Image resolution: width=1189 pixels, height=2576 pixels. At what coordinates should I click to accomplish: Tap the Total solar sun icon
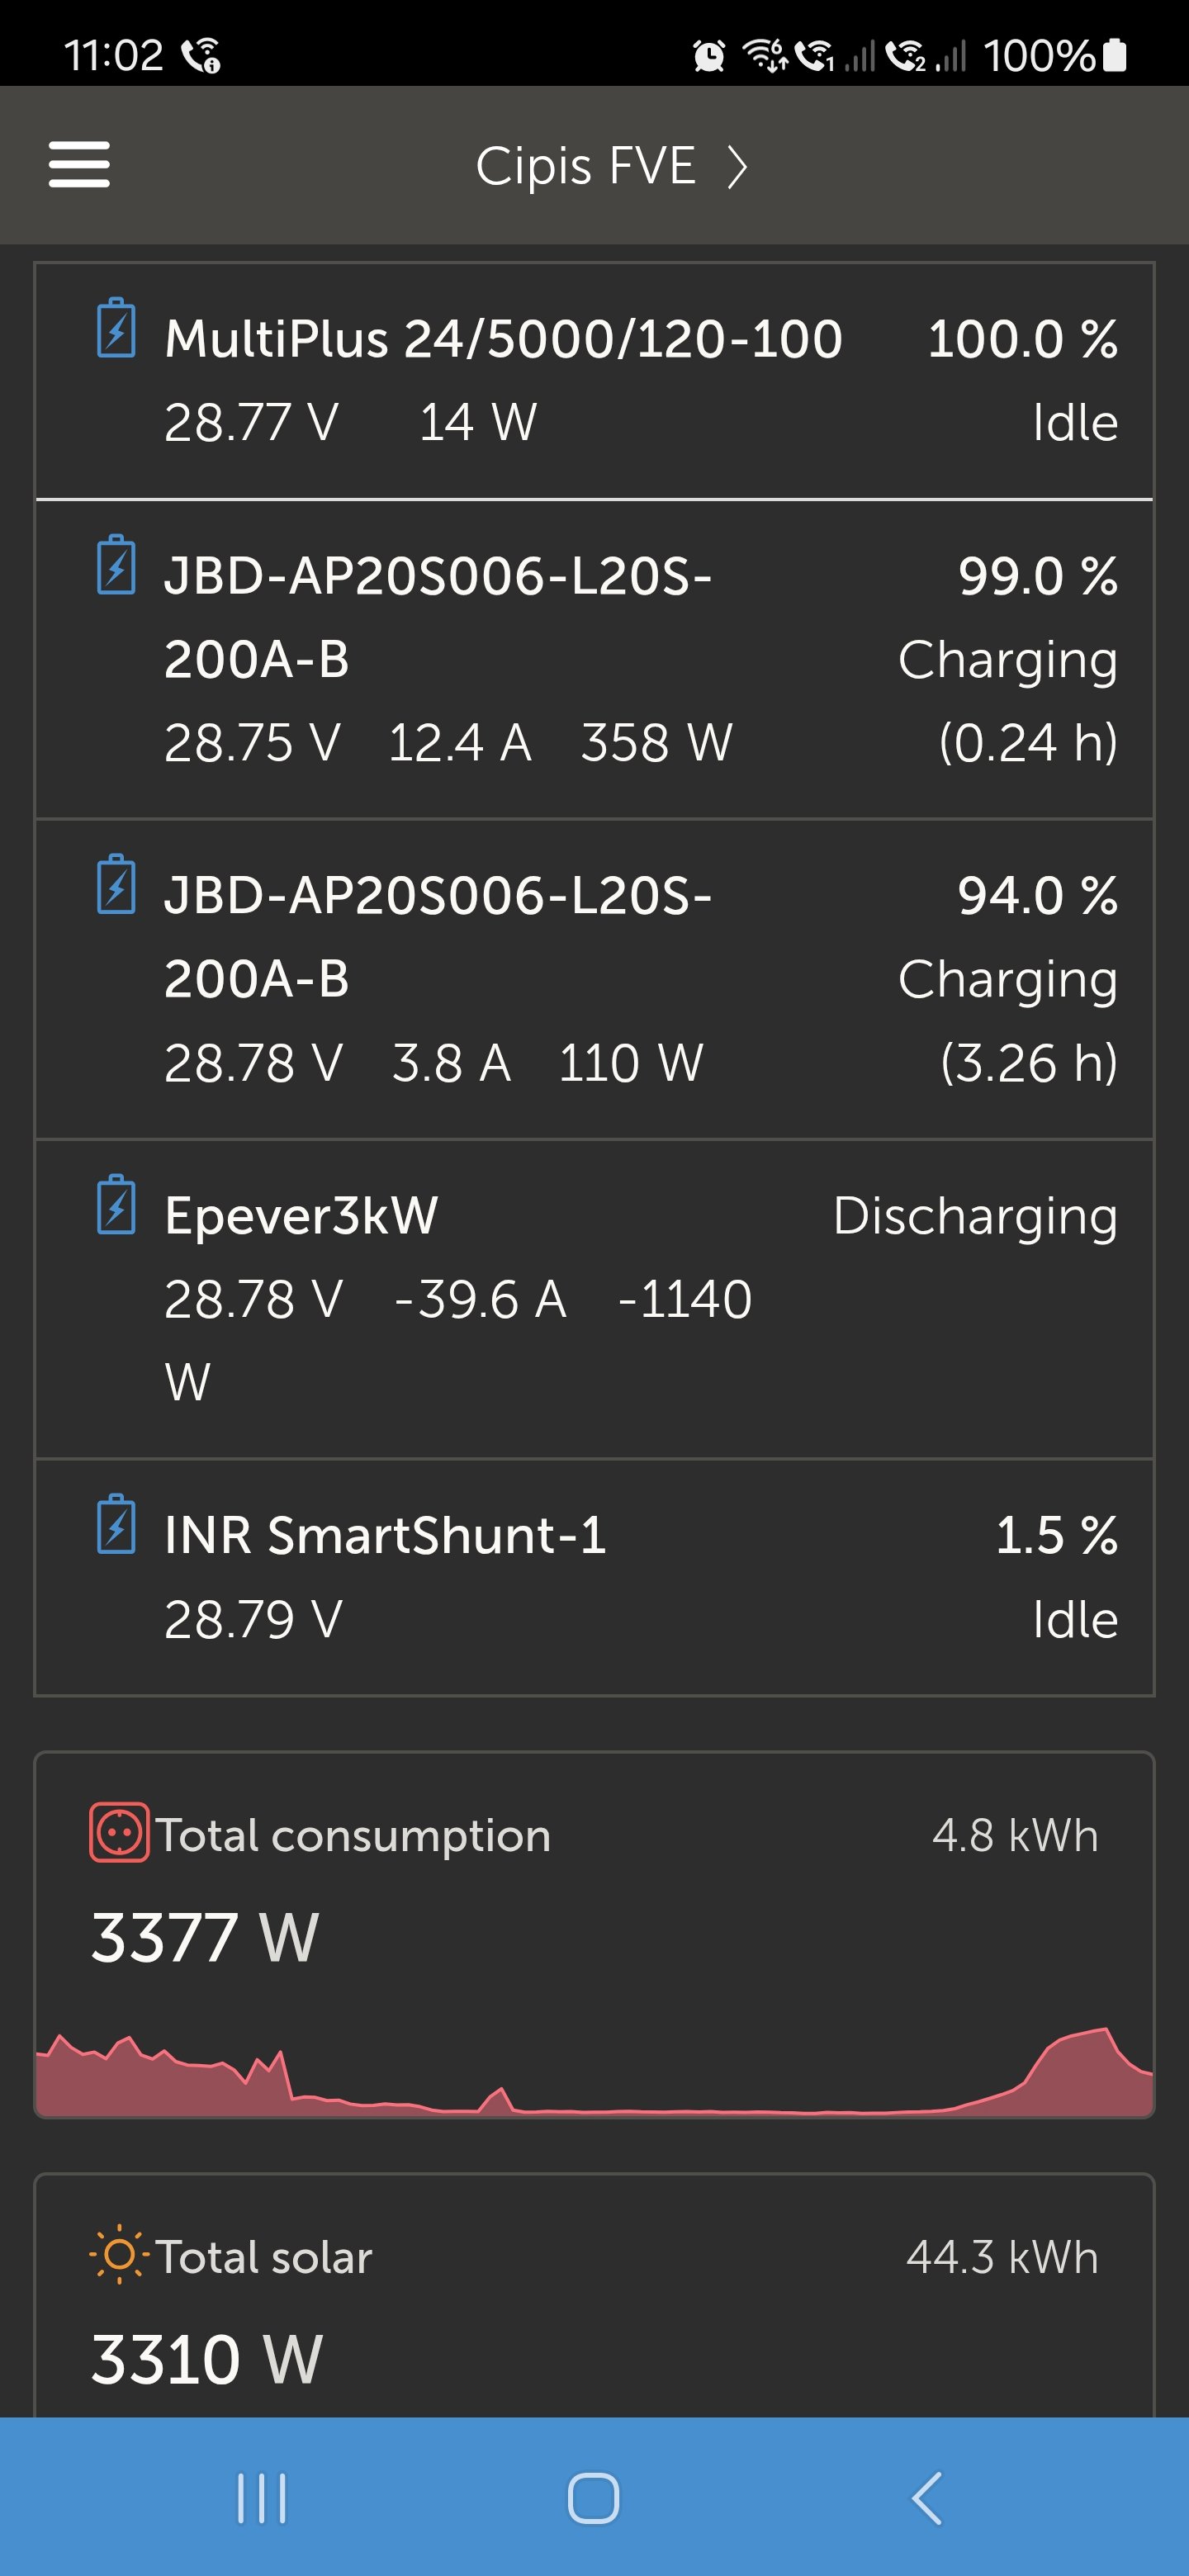pos(119,2254)
